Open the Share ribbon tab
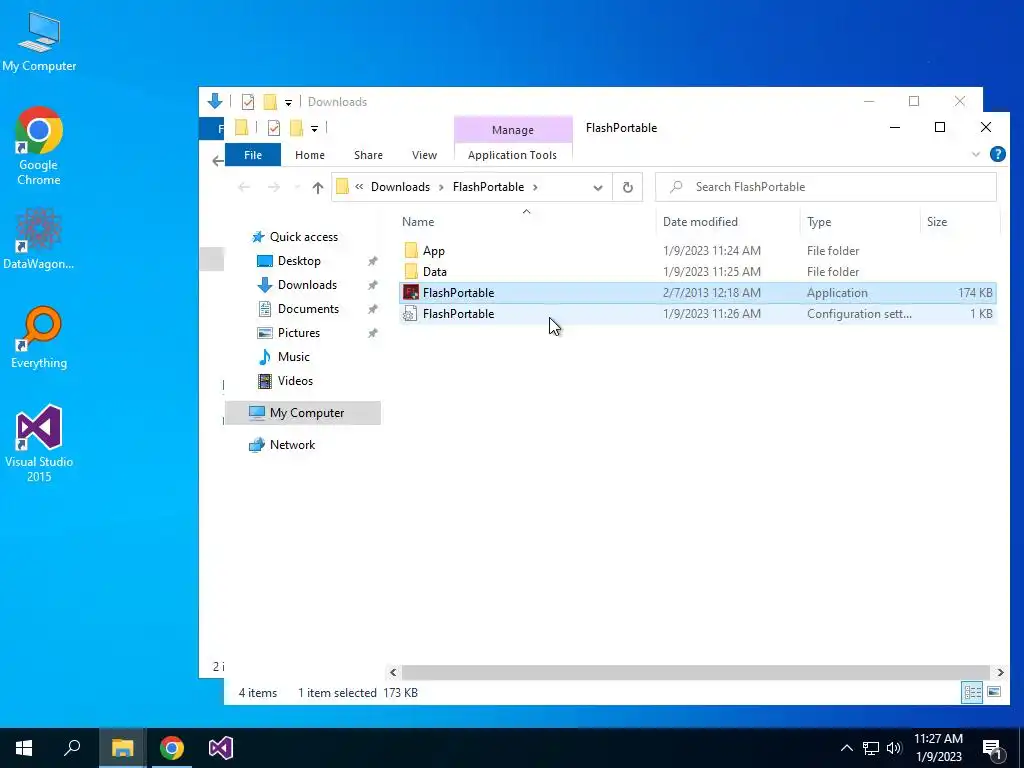The height and width of the screenshot is (768, 1024). [368, 155]
